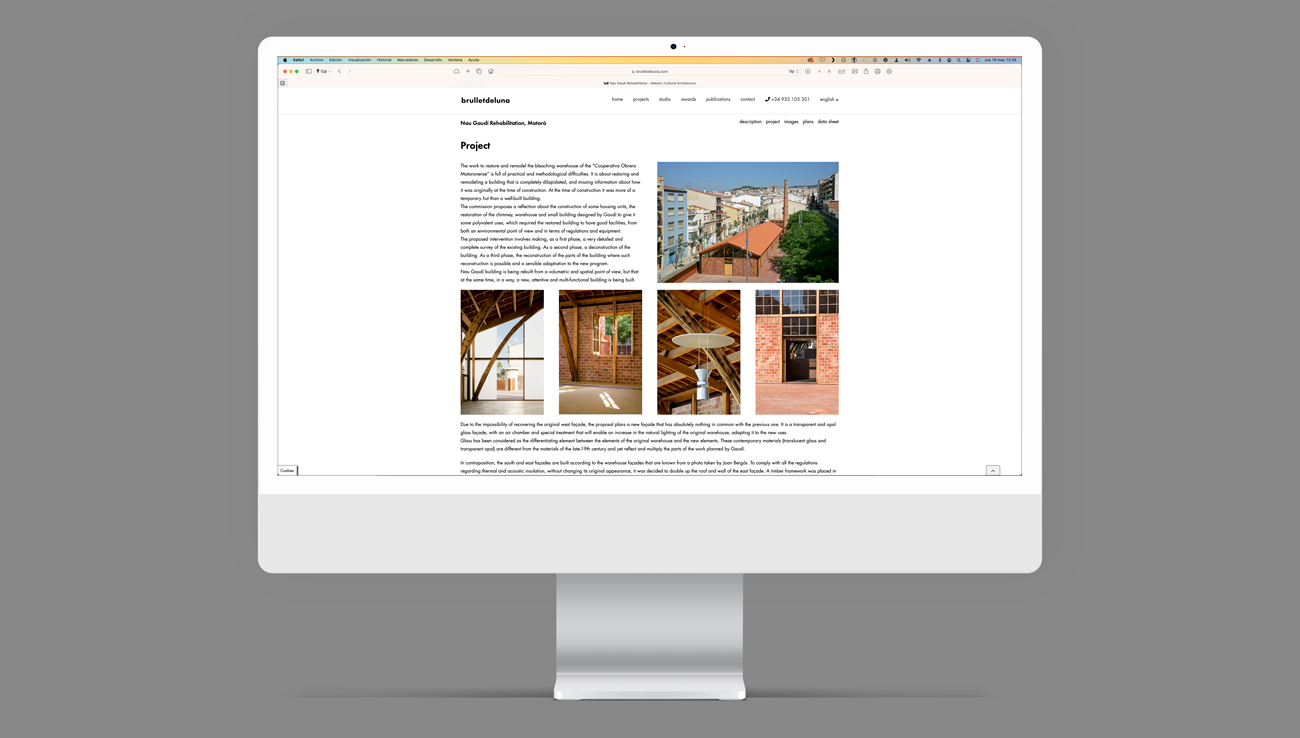Open the Marcadores menu in the menu bar
The image size is (1300, 738).
pos(407,59)
